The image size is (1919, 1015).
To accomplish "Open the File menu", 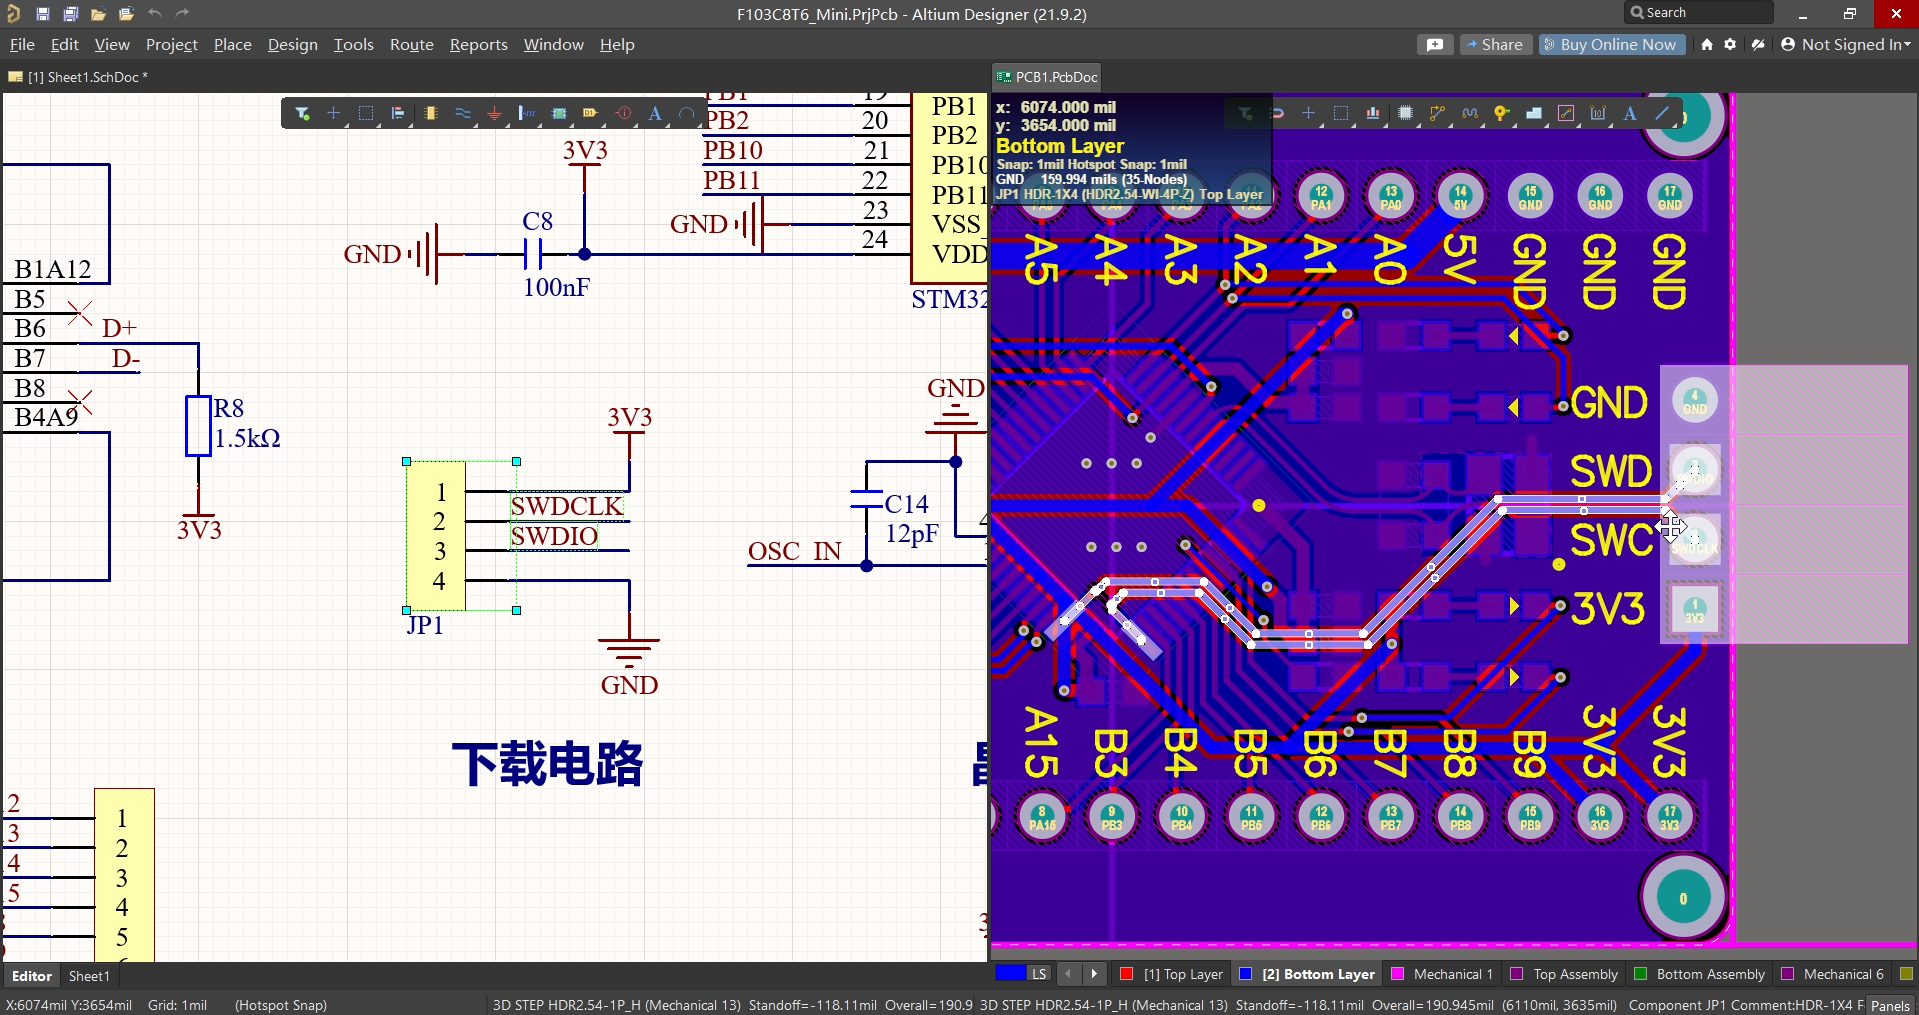I will coord(22,44).
